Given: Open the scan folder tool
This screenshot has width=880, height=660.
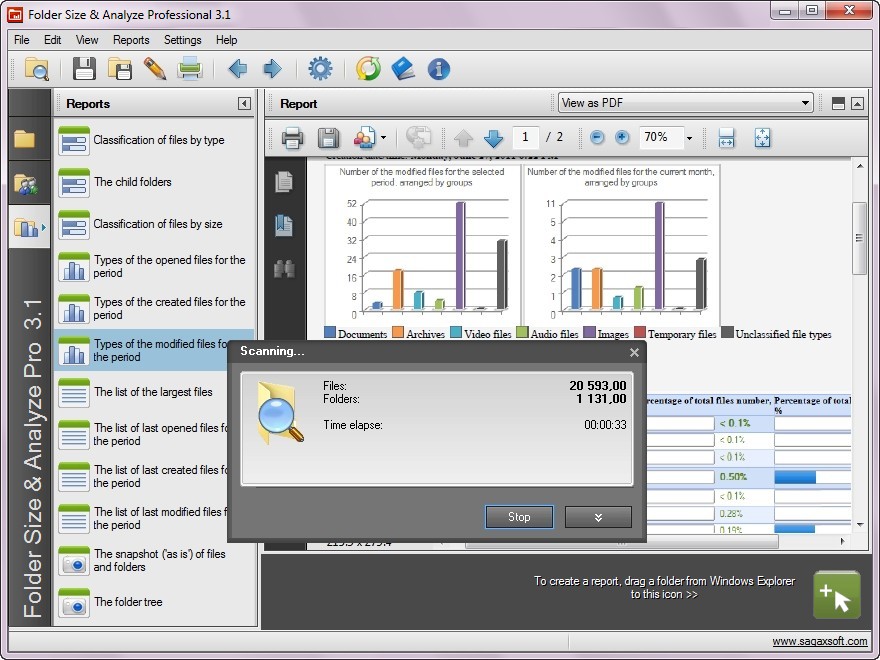Looking at the screenshot, I should (x=36, y=69).
